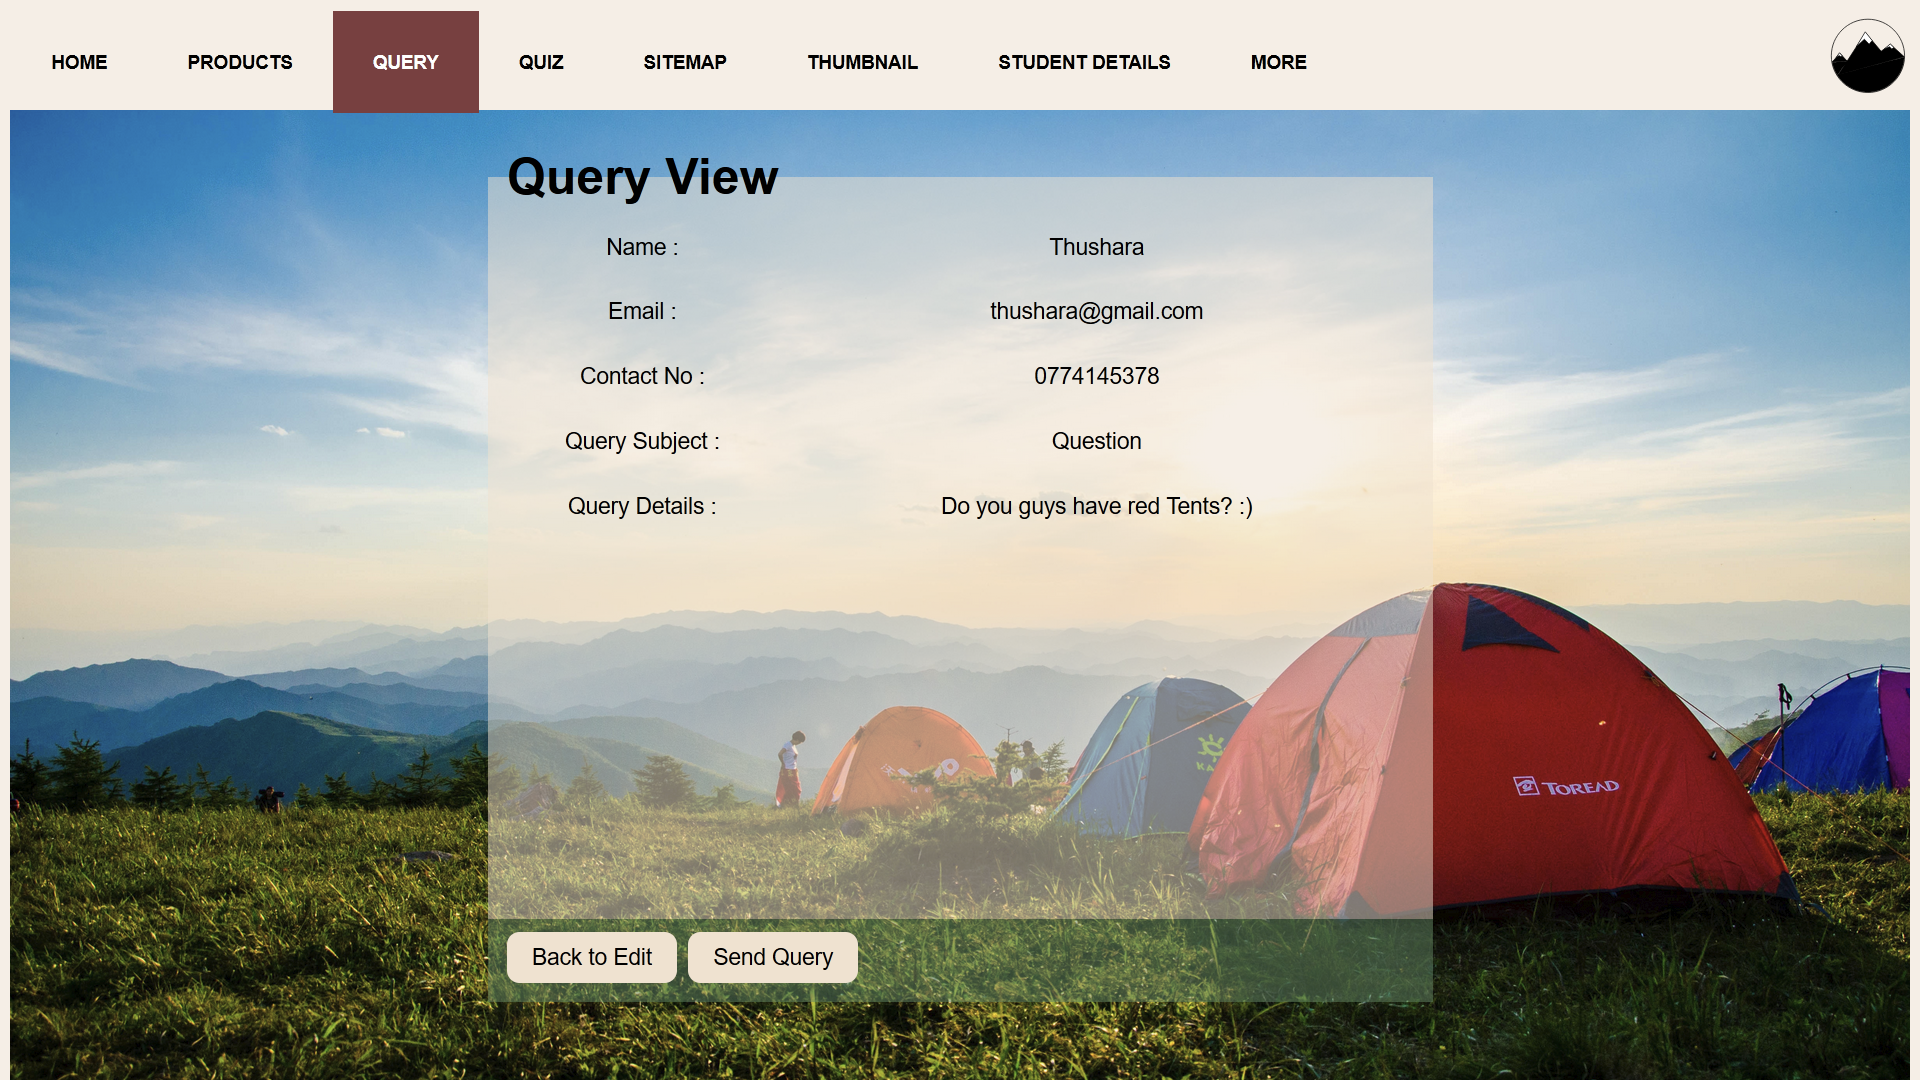Go to Student Details page
The height and width of the screenshot is (1080, 1920).
pyautogui.click(x=1084, y=62)
